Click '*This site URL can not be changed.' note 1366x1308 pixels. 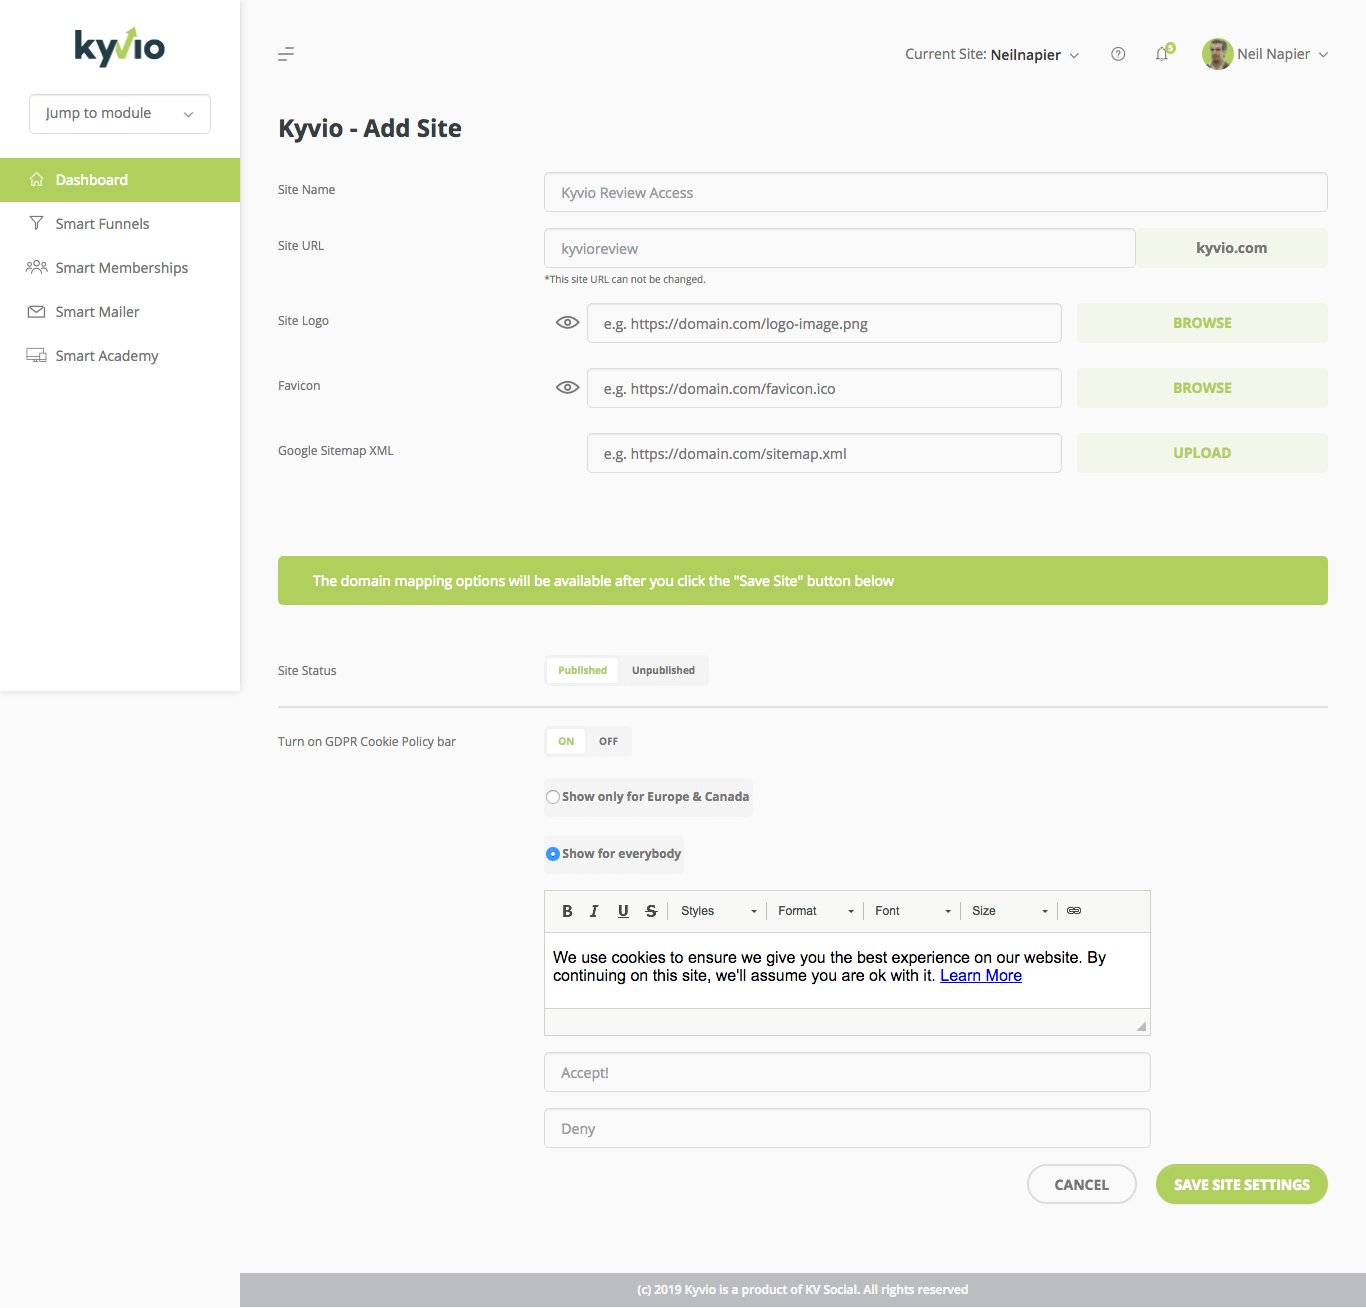click(x=625, y=280)
